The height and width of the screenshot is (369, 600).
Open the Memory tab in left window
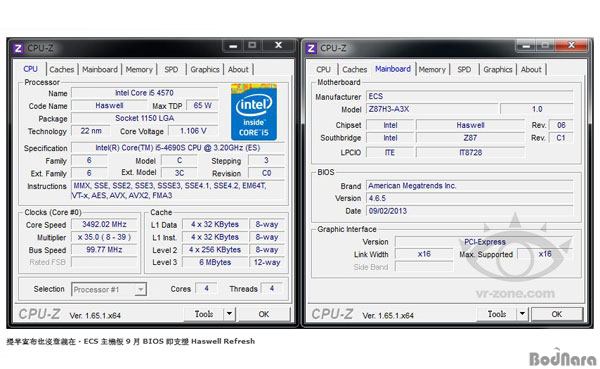[139, 70]
